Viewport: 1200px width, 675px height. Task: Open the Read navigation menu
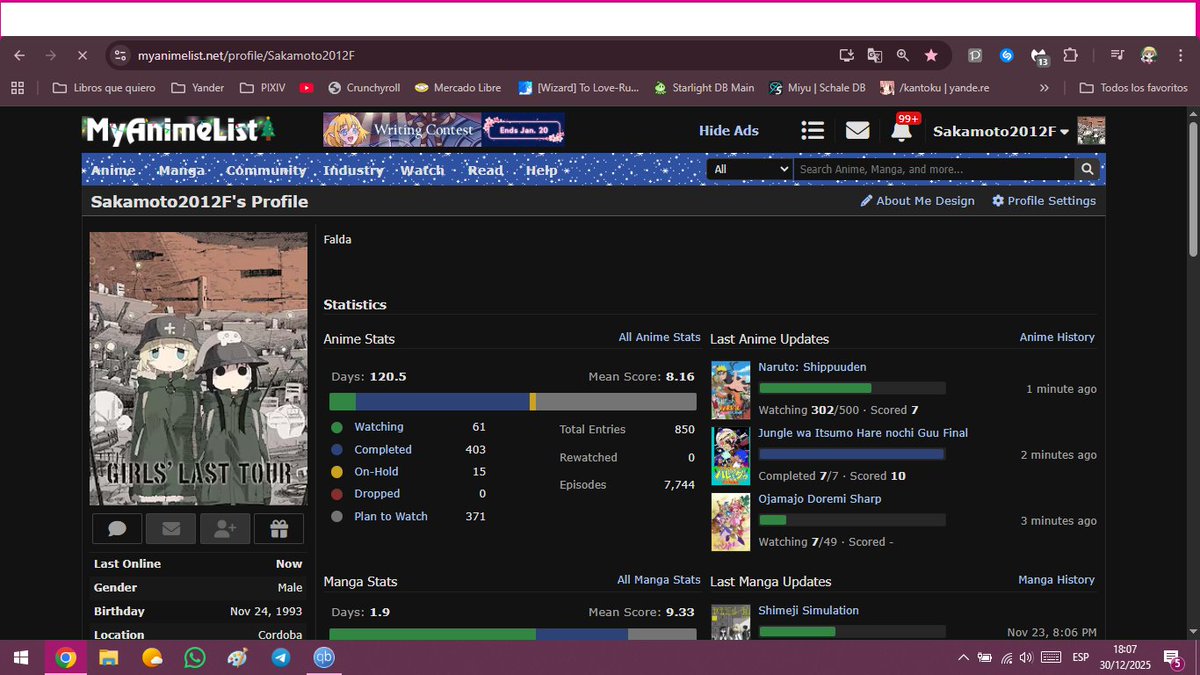tap(486, 170)
